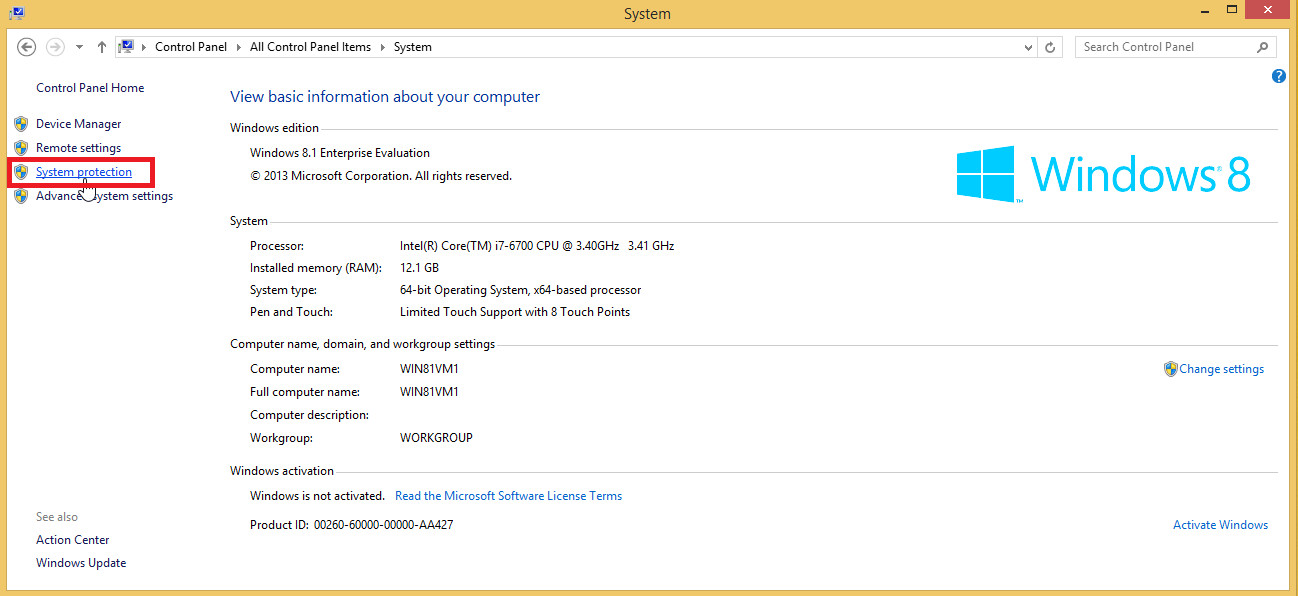
Task: Click the shield icon beside Device Manager
Action: click(21, 124)
